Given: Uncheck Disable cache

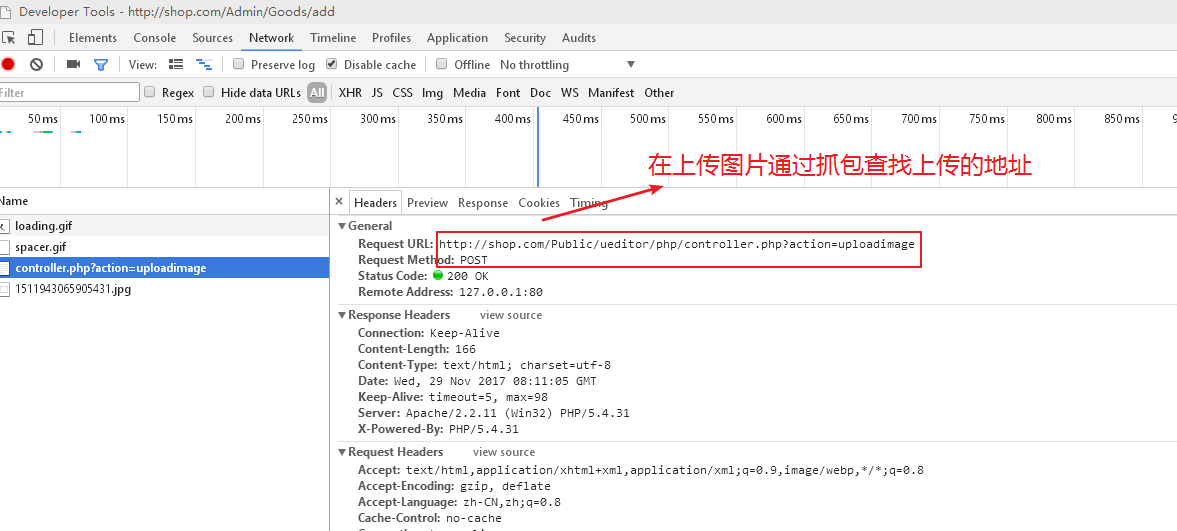Looking at the screenshot, I should [332, 64].
